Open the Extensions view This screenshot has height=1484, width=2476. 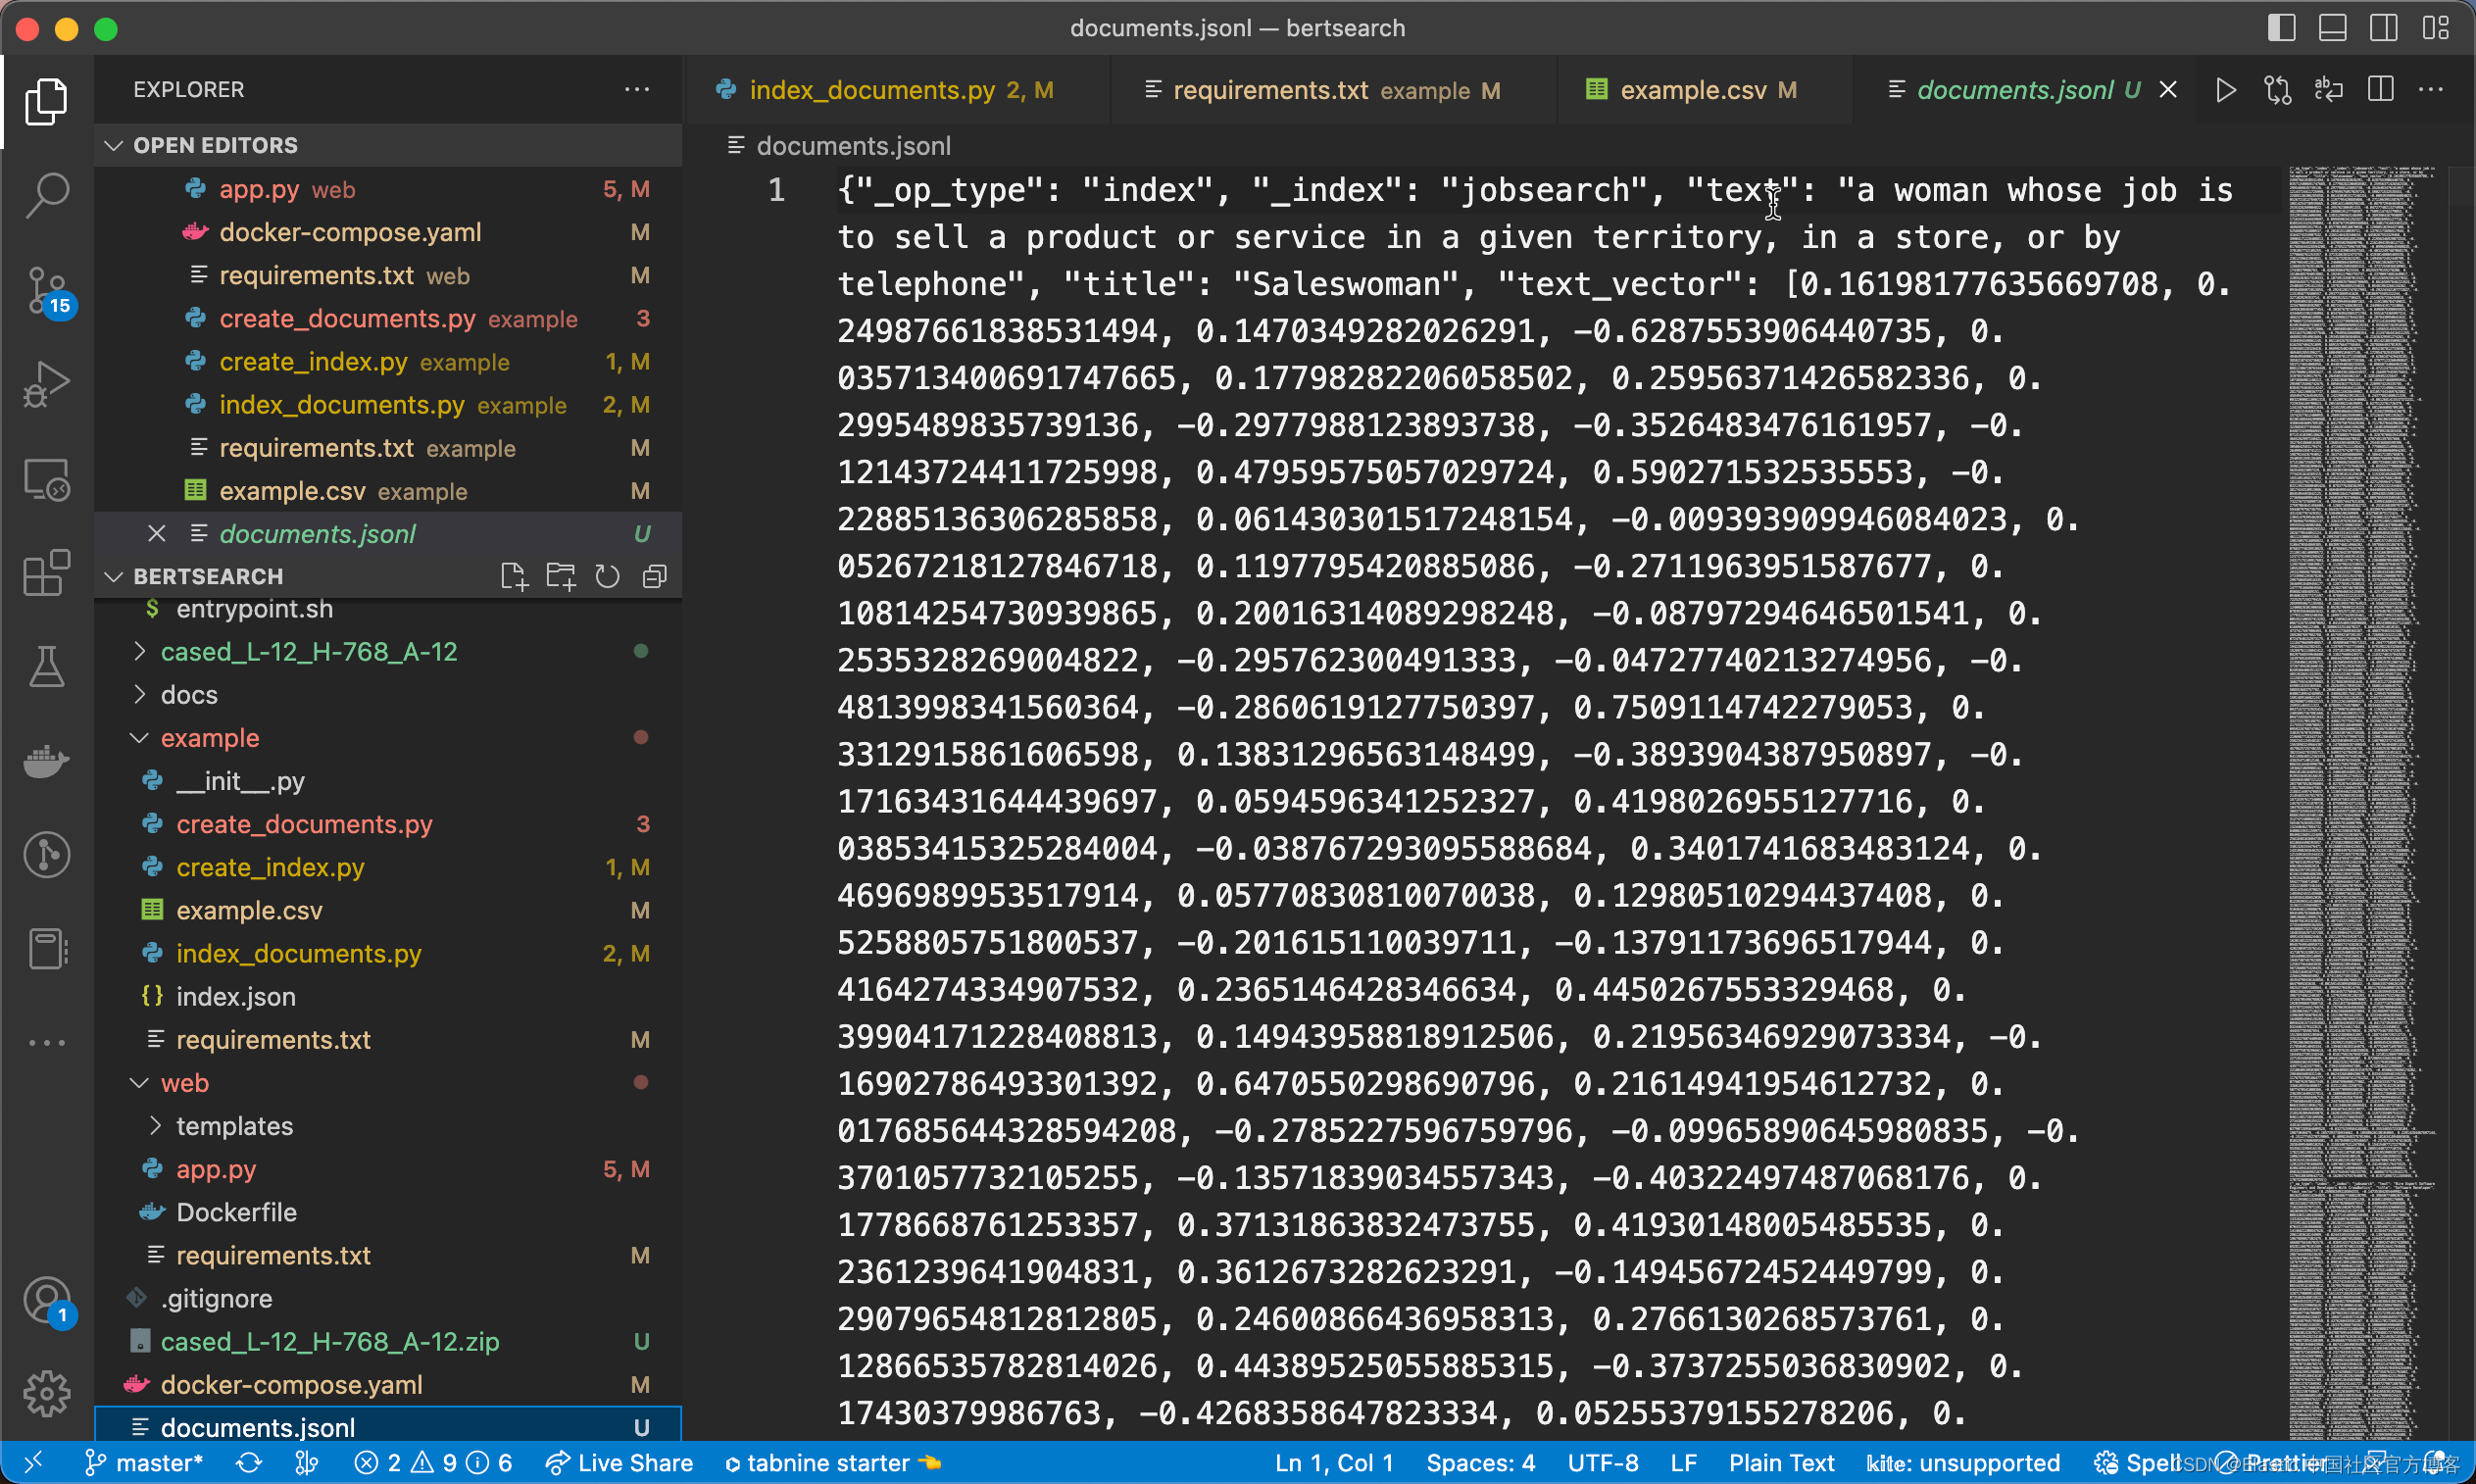tap(46, 574)
